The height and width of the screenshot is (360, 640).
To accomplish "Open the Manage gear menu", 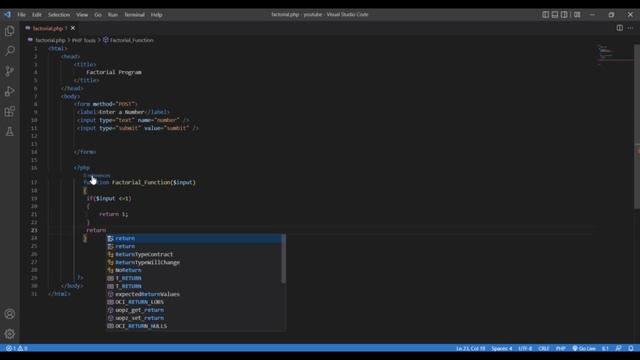I will tap(10, 334).
